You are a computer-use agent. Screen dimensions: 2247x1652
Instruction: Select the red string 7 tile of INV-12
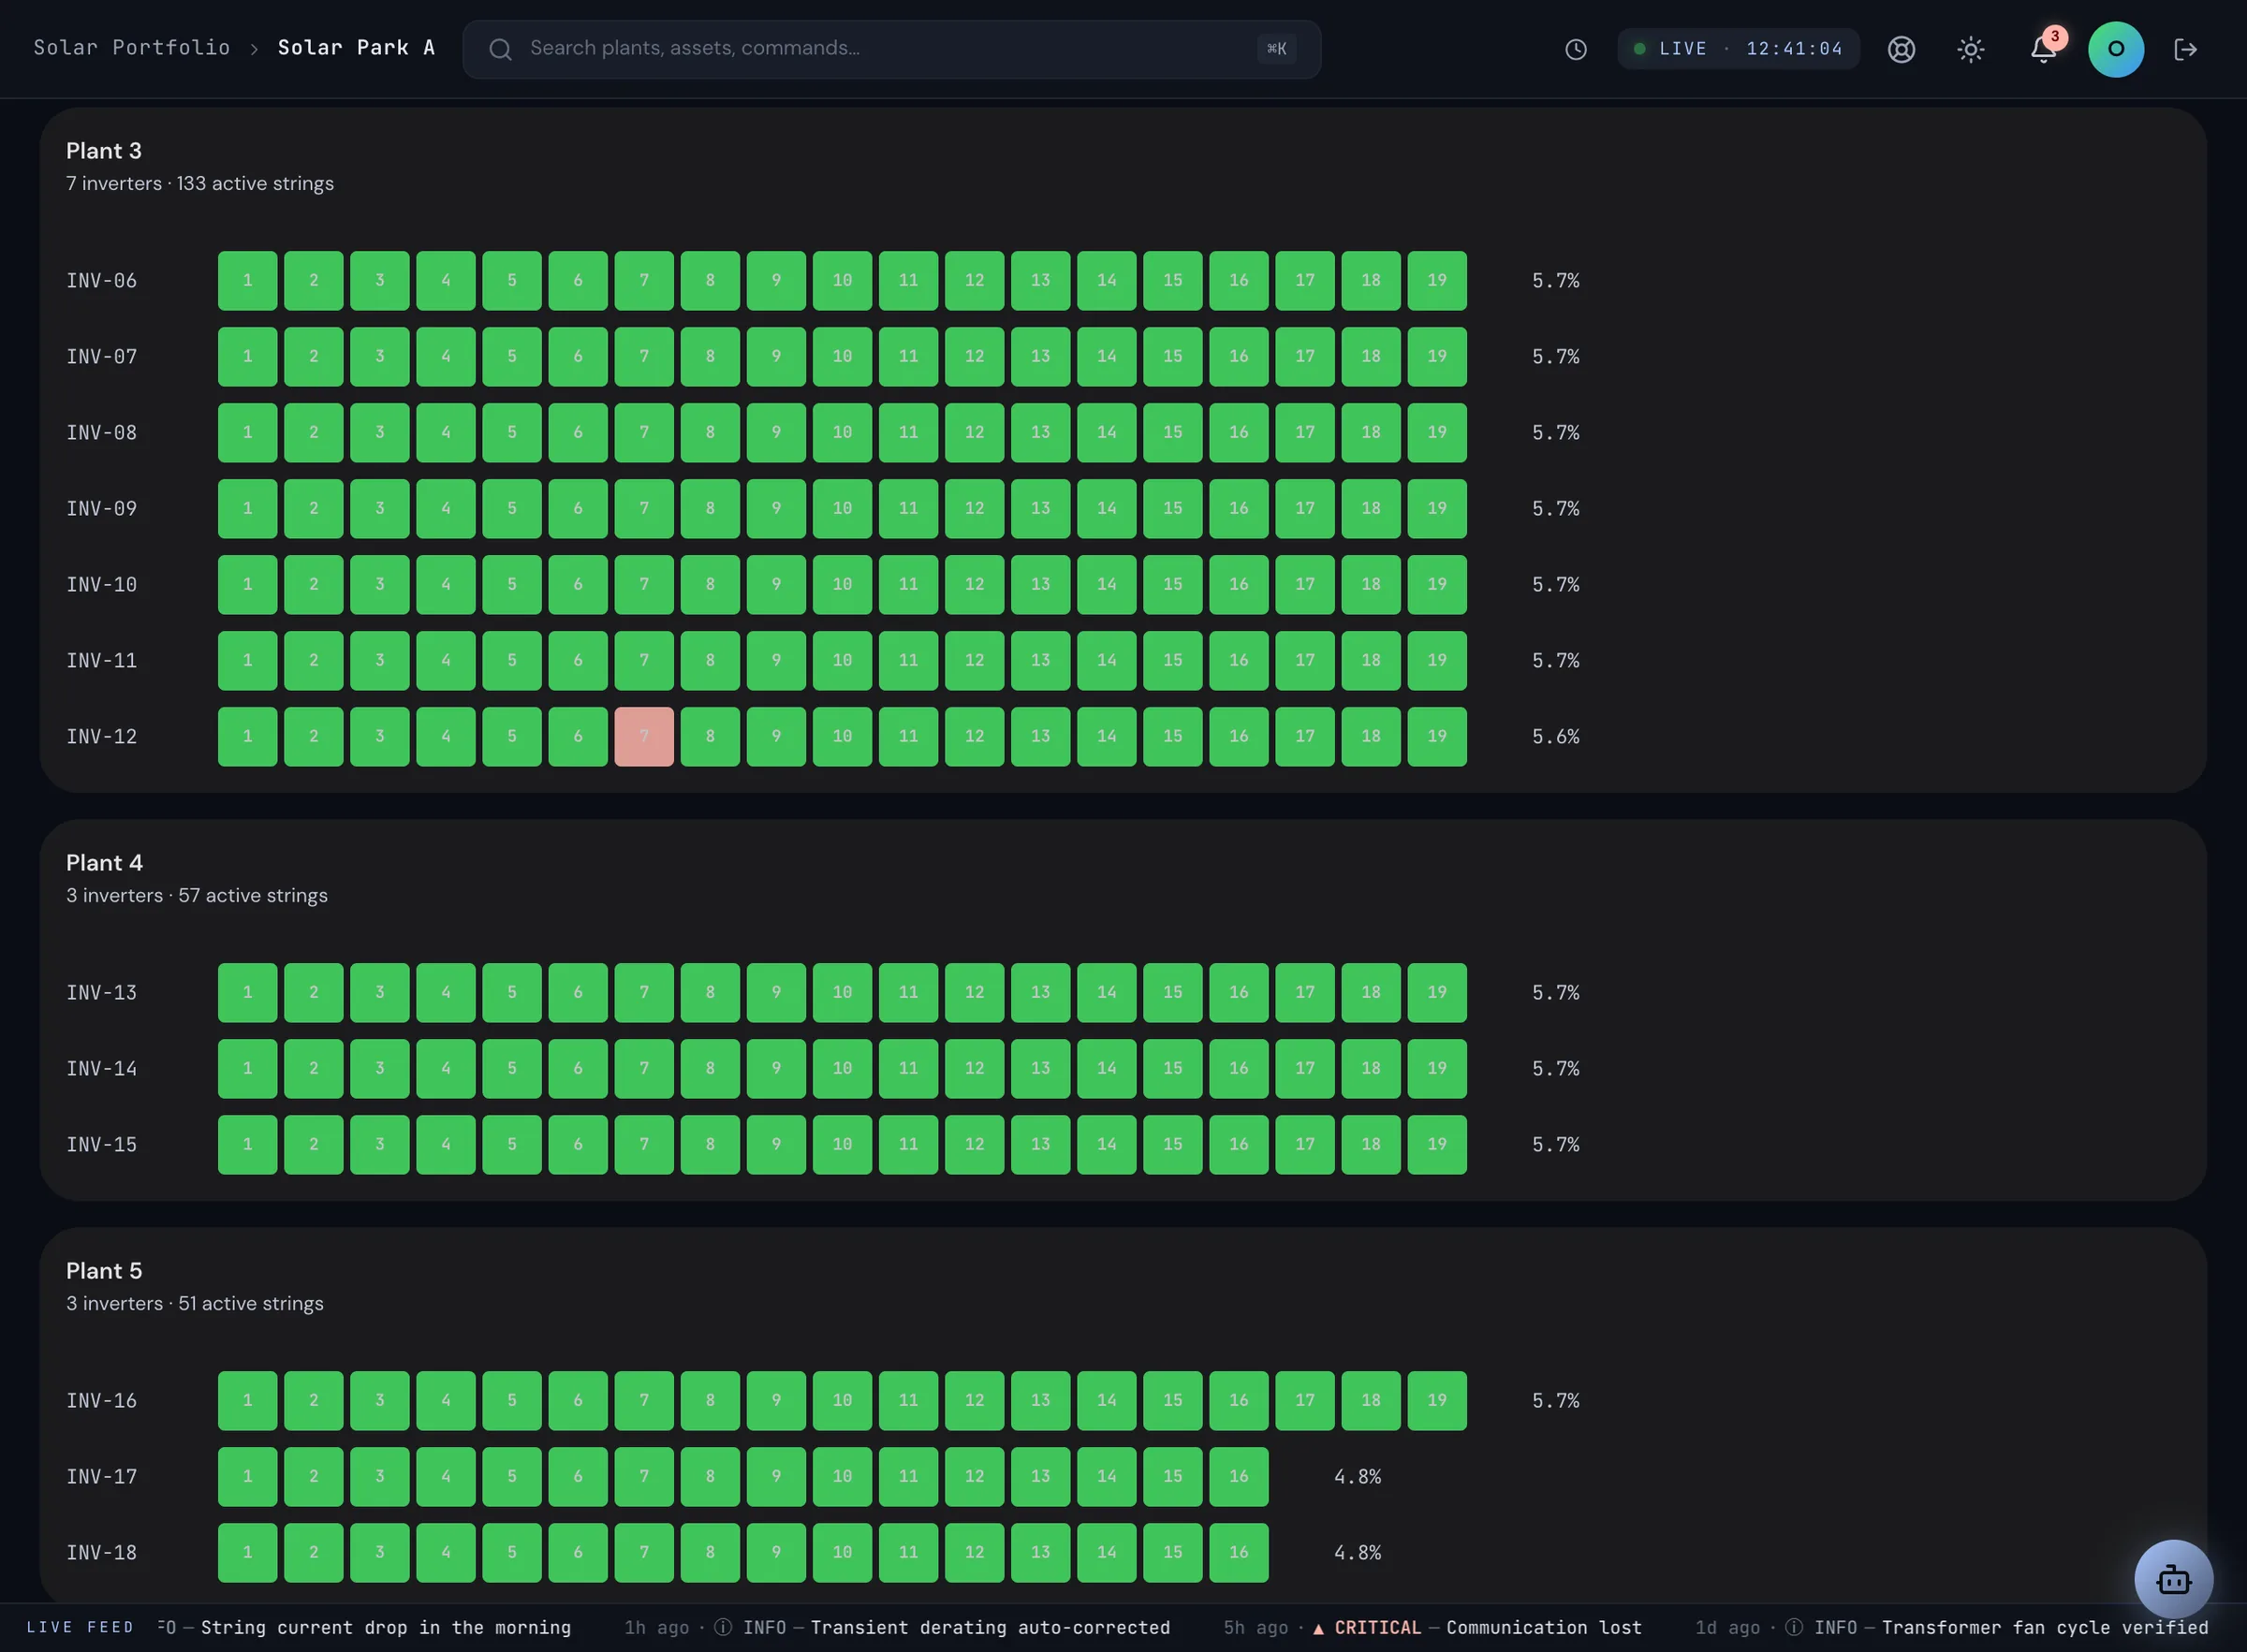point(644,737)
